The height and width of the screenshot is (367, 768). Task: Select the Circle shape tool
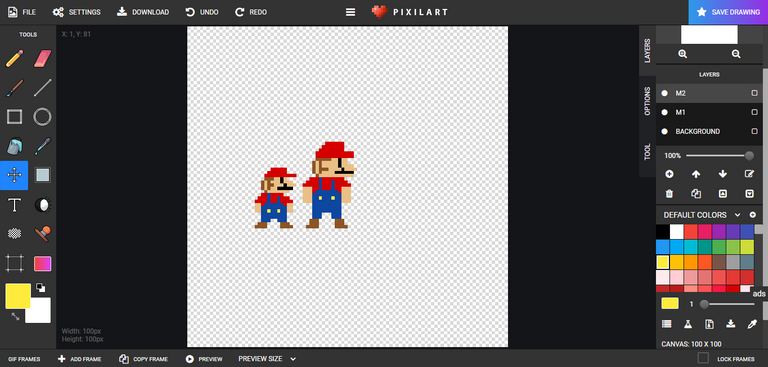[x=43, y=117]
